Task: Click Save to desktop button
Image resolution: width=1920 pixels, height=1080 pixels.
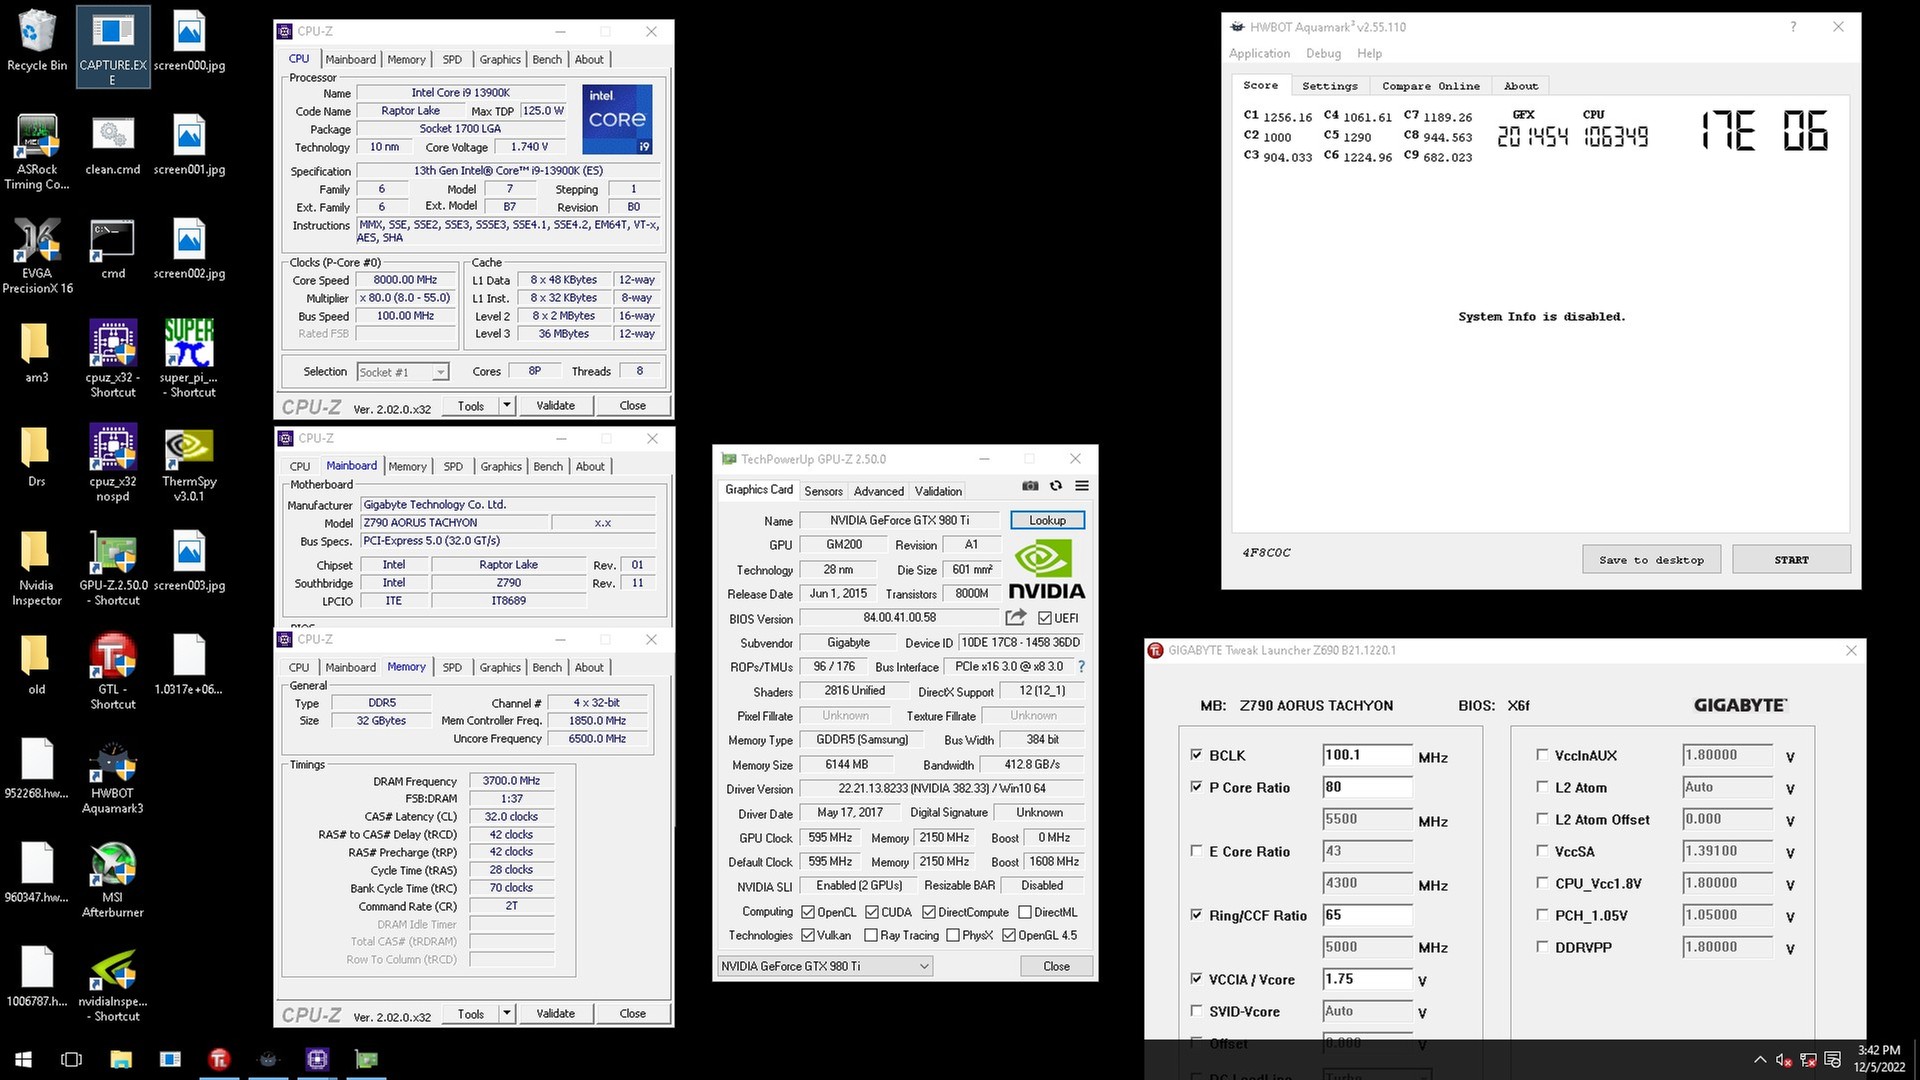Action: pyautogui.click(x=1651, y=560)
